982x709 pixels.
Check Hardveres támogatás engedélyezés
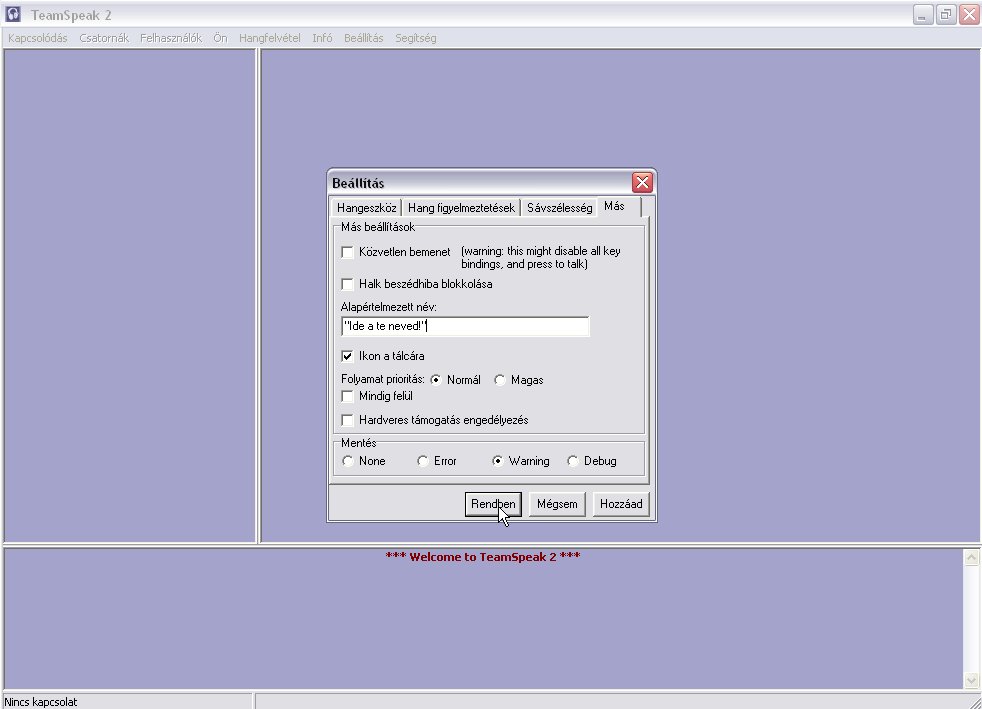348,420
